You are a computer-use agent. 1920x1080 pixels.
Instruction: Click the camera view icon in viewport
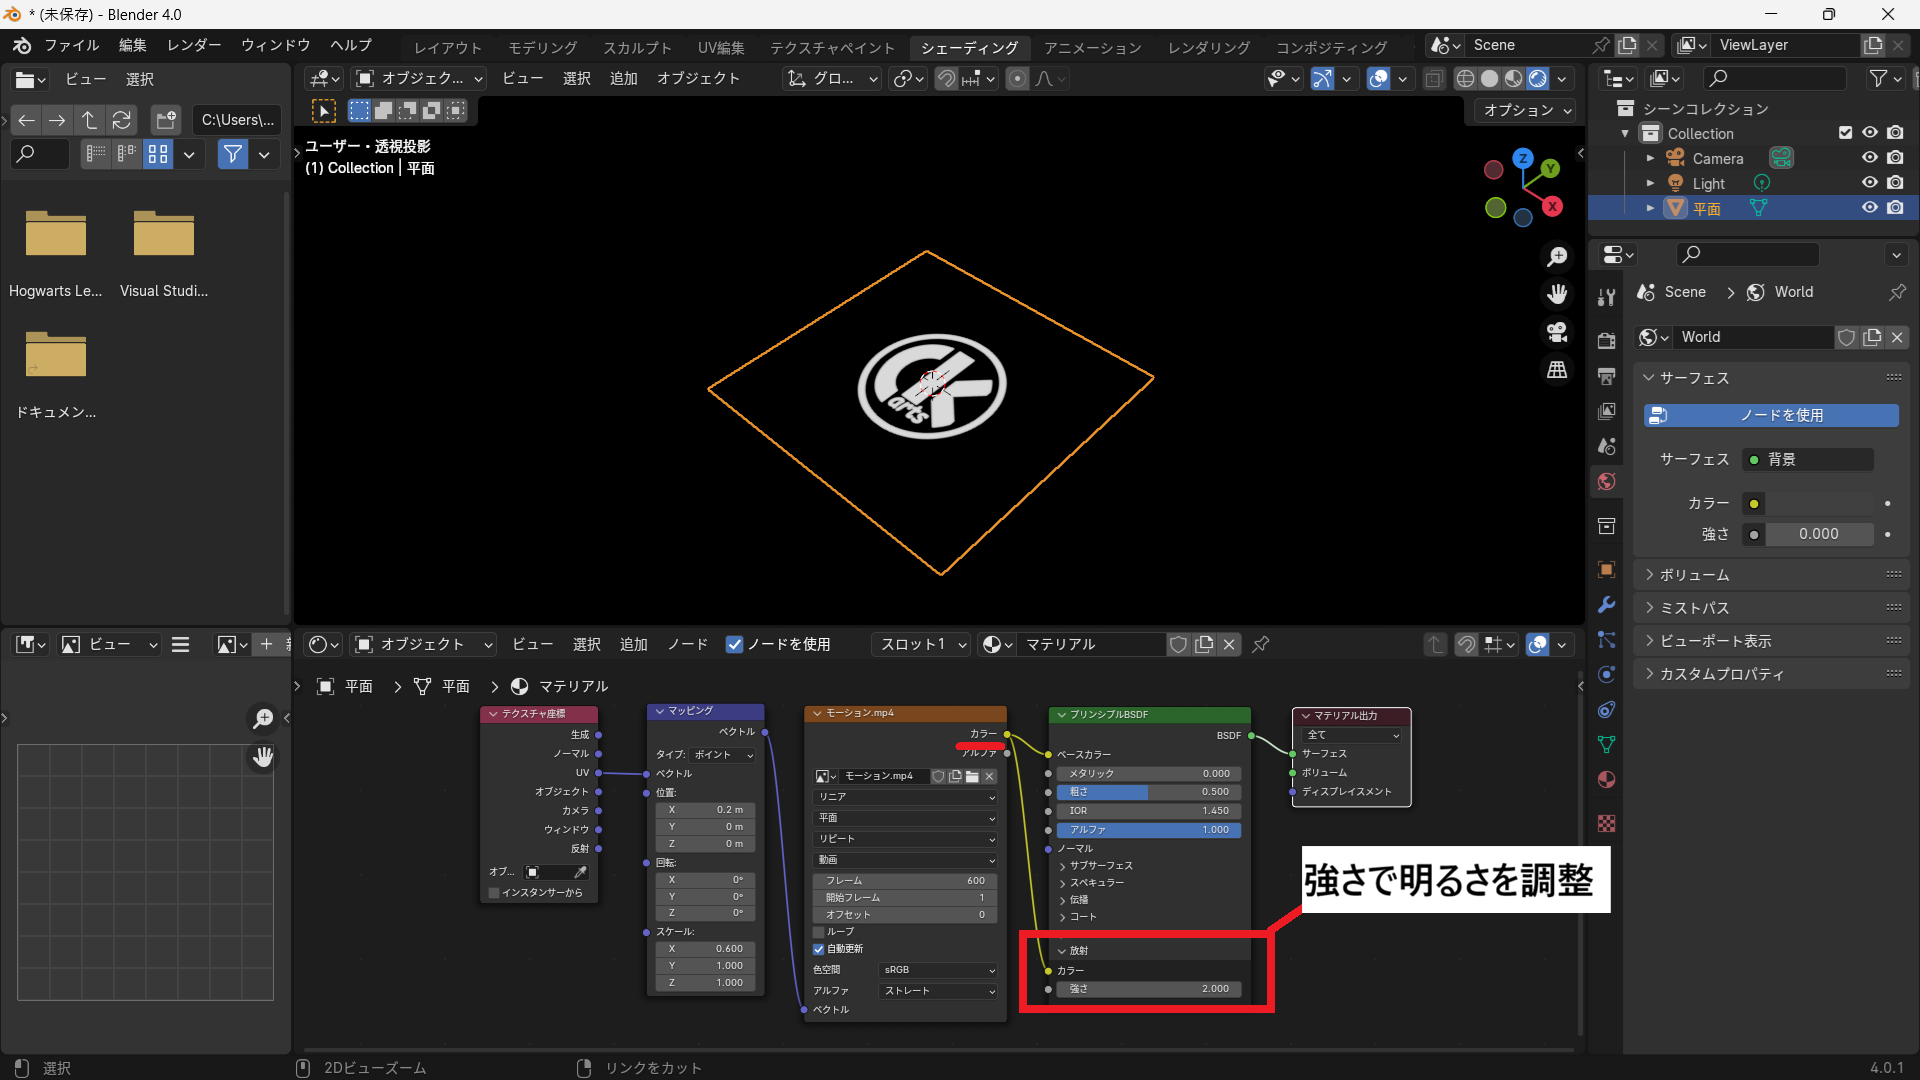(x=1557, y=332)
